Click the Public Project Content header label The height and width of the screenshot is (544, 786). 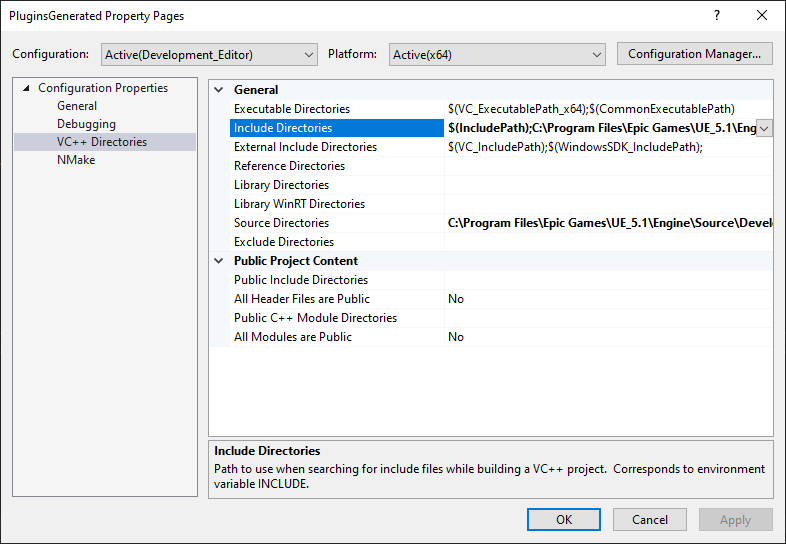pos(296,261)
